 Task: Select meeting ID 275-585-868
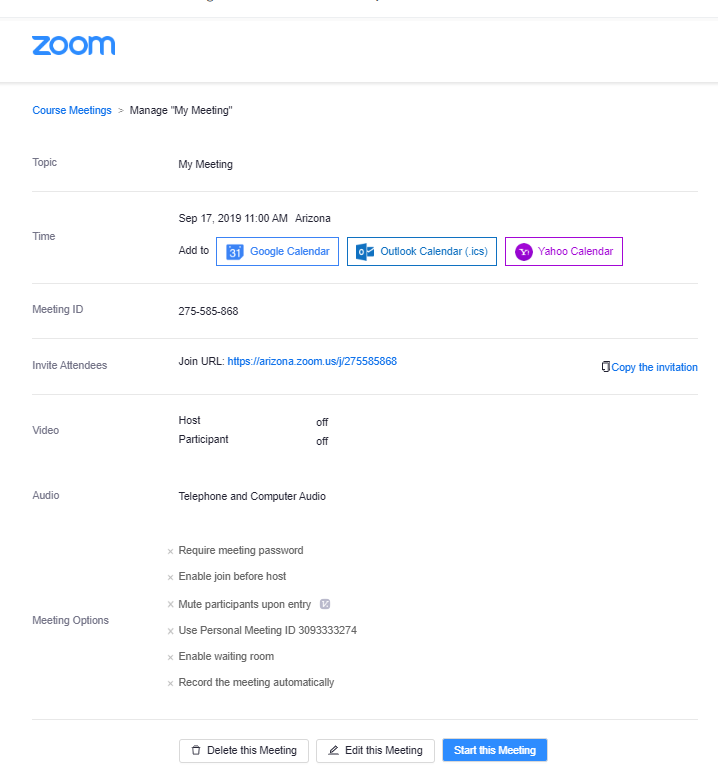(208, 311)
